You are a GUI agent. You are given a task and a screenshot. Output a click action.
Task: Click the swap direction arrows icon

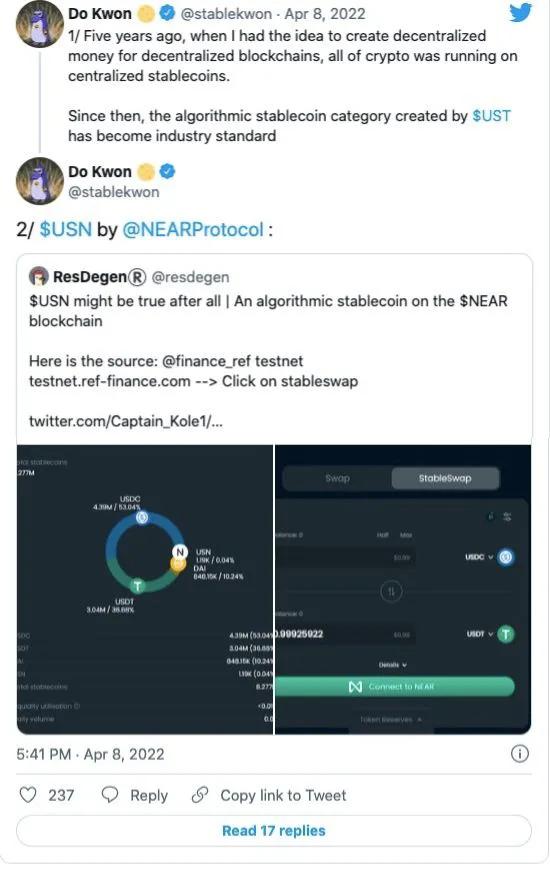pyautogui.click(x=391, y=591)
